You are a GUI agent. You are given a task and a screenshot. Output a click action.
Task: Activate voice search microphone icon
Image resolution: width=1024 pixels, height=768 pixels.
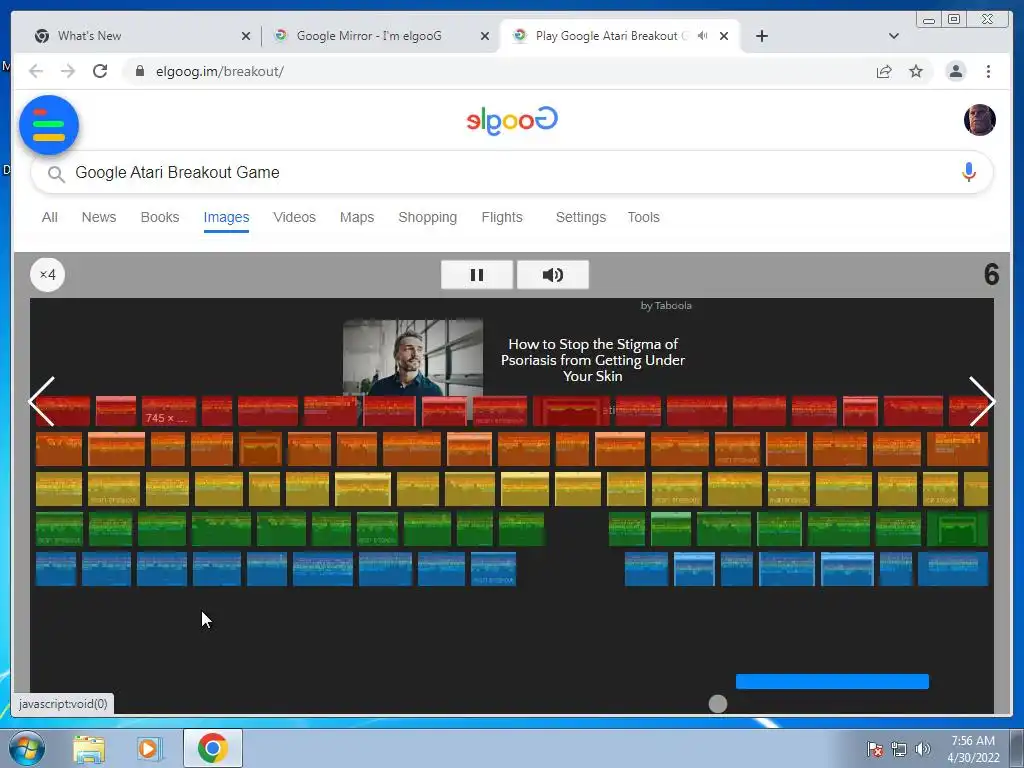[968, 172]
